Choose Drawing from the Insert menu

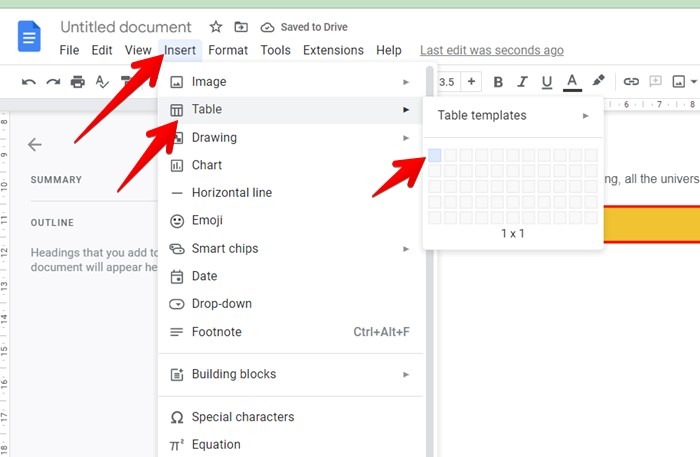(x=291, y=137)
